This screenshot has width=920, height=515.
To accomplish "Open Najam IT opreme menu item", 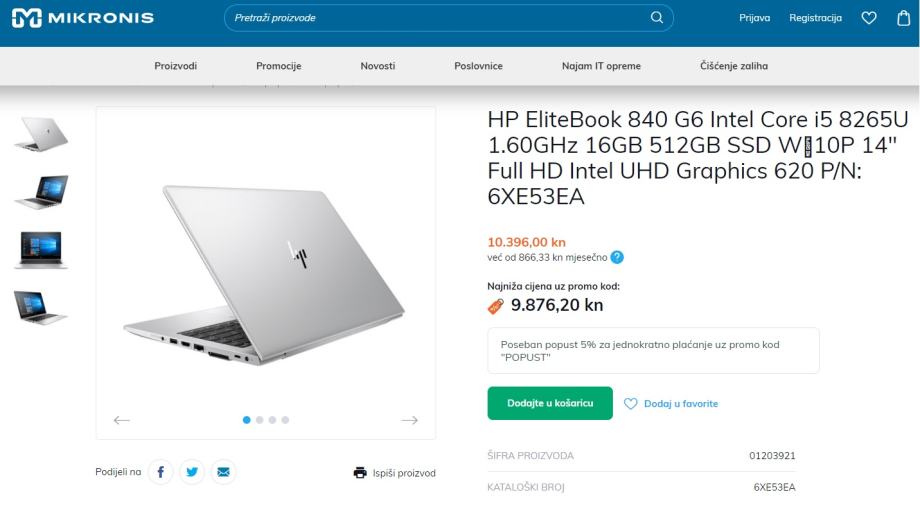I will point(601,66).
